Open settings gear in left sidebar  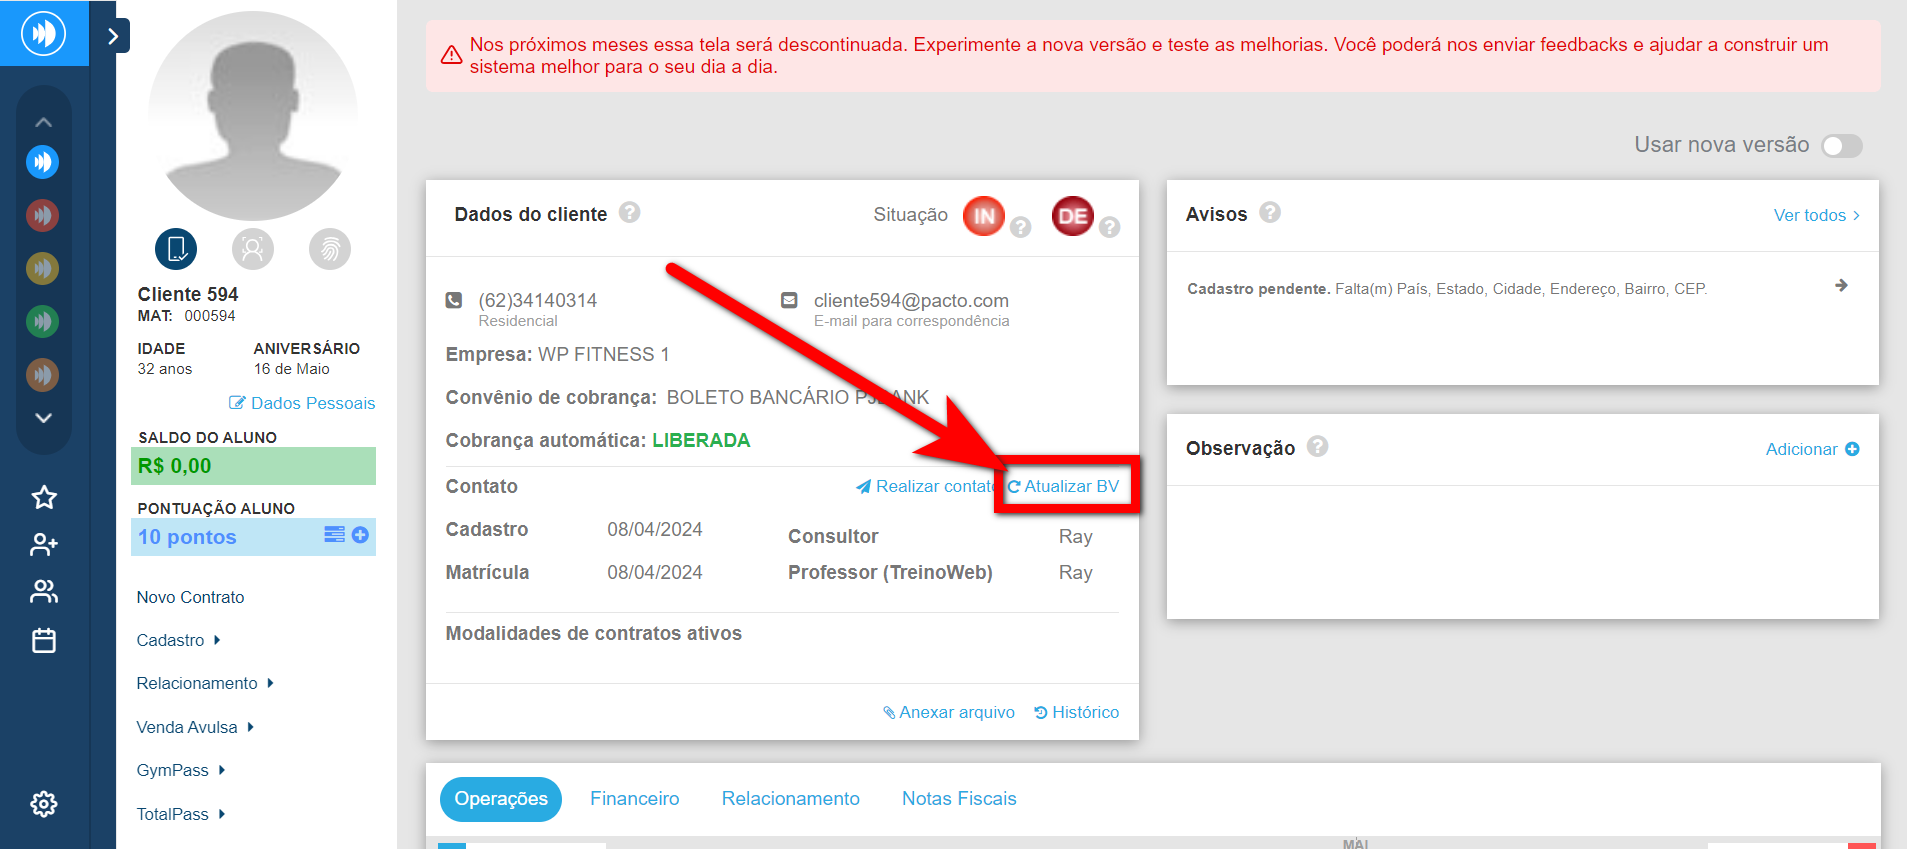[44, 804]
